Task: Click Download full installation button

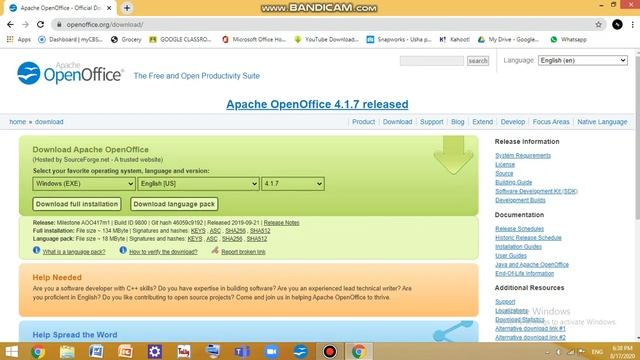Action: [x=77, y=204]
